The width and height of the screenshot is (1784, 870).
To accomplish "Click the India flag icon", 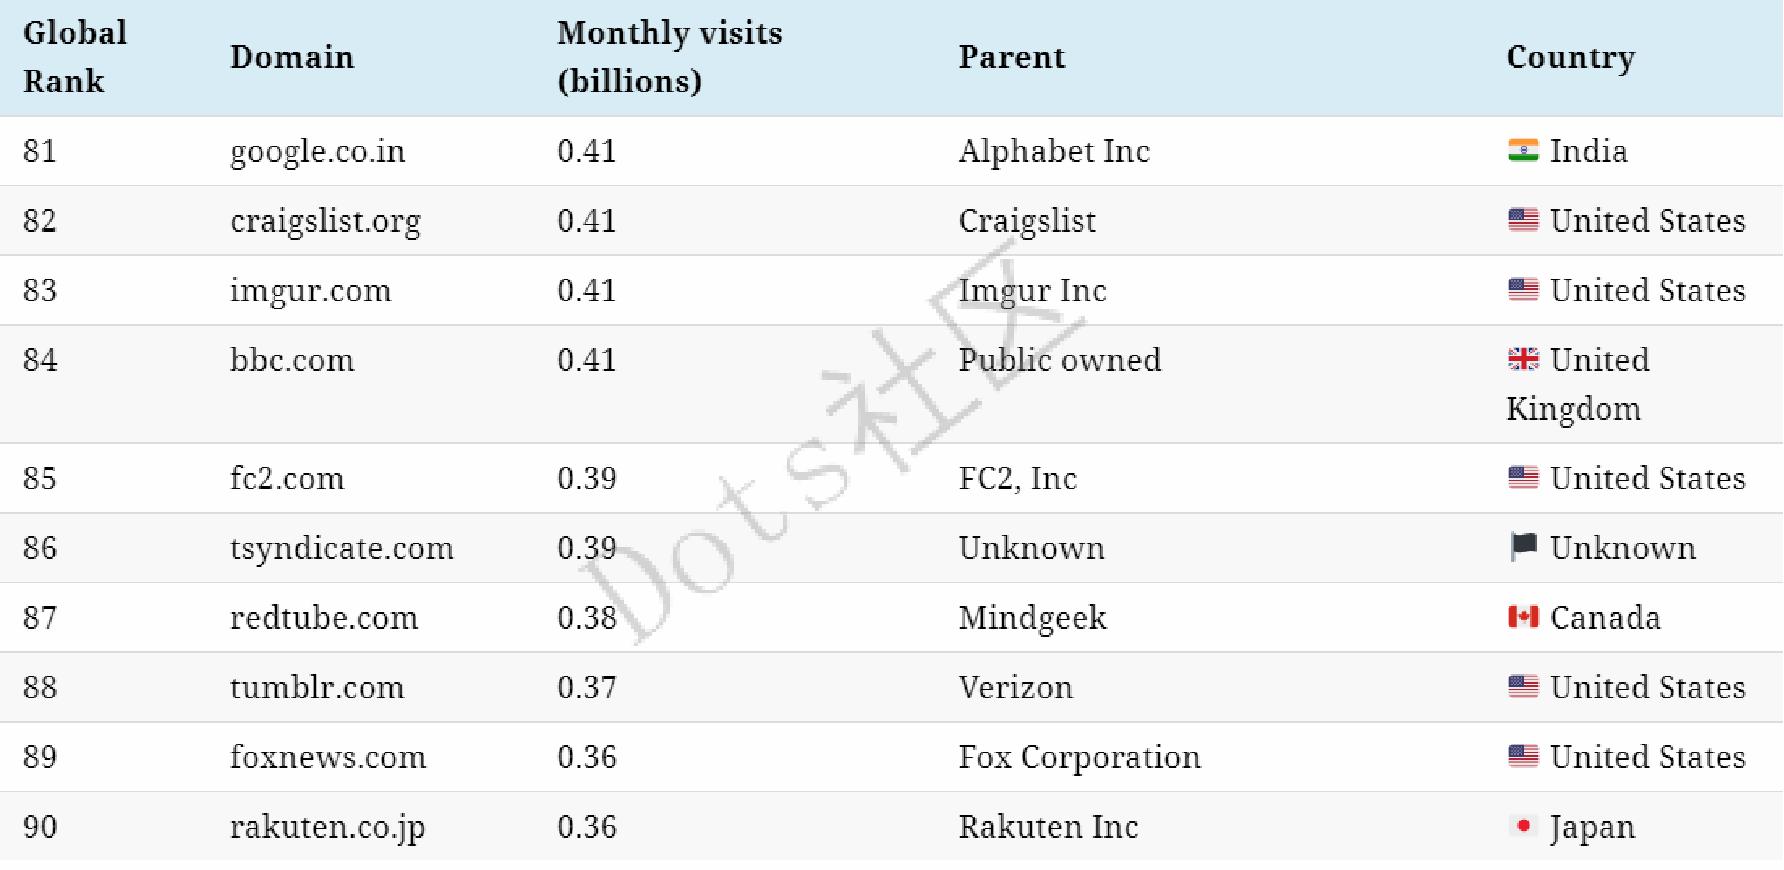I will click(x=1523, y=150).
